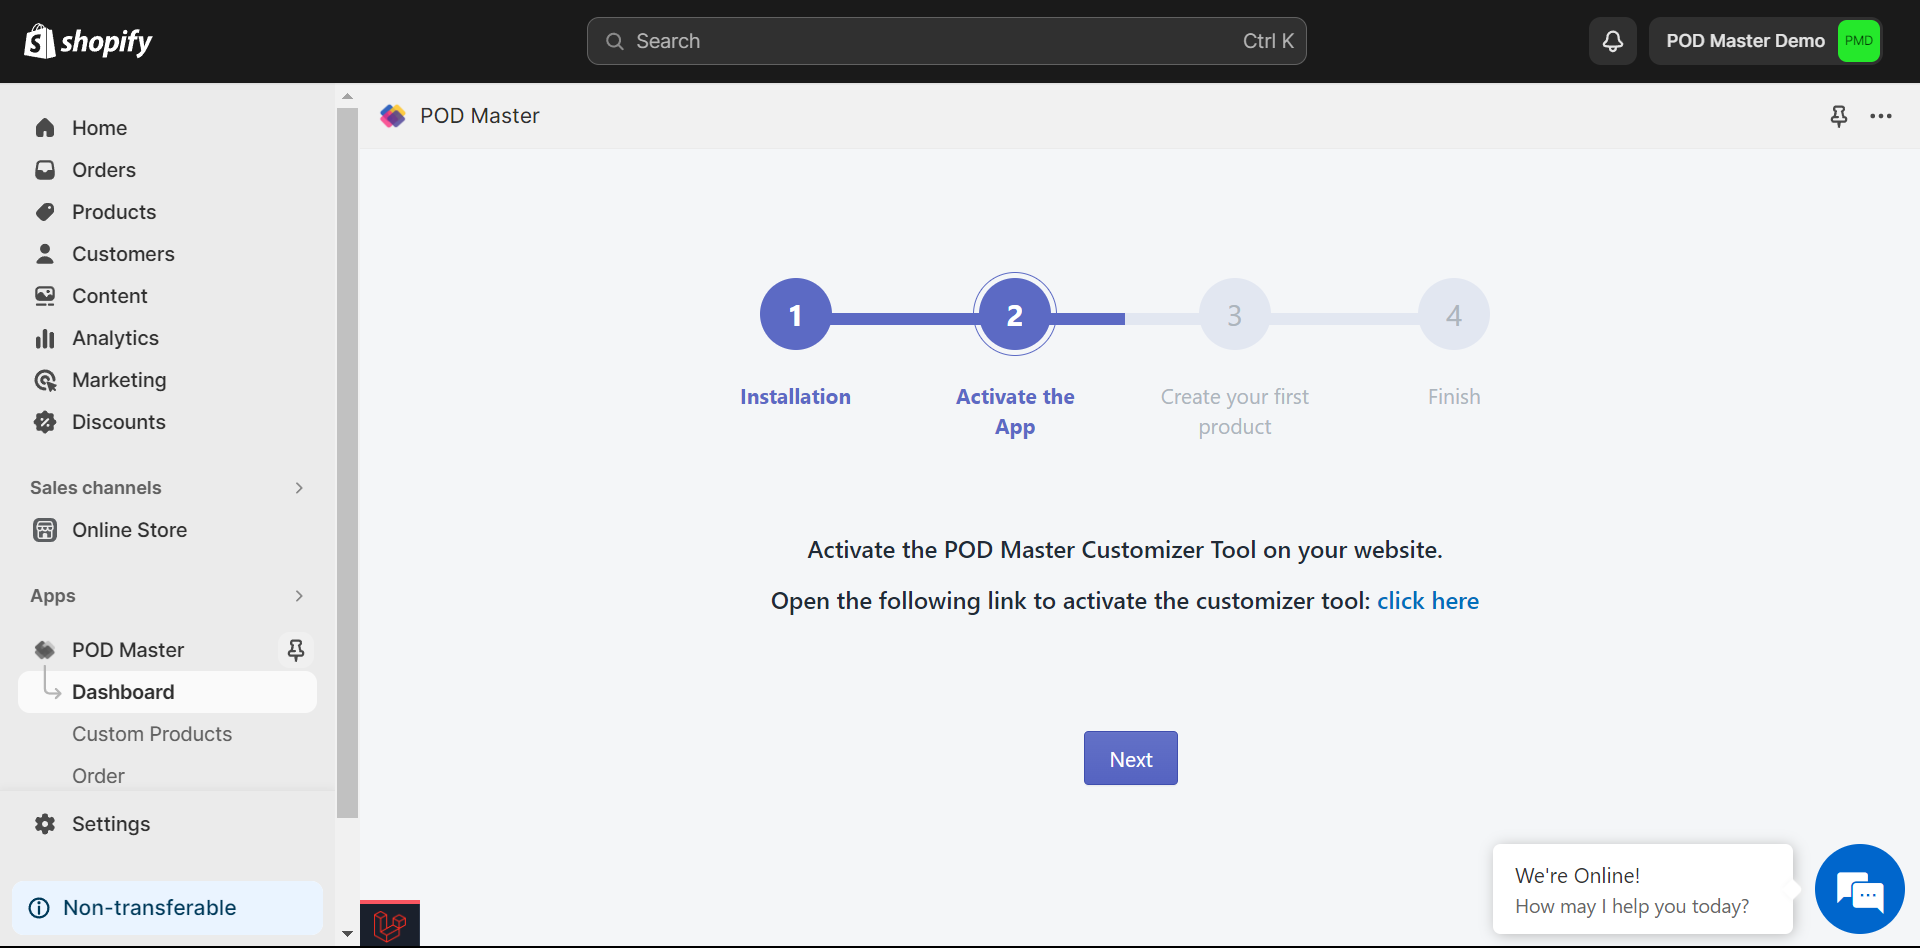Screen dimensions: 1920x948
Task: Click the PMD account avatar
Action: click(1858, 41)
